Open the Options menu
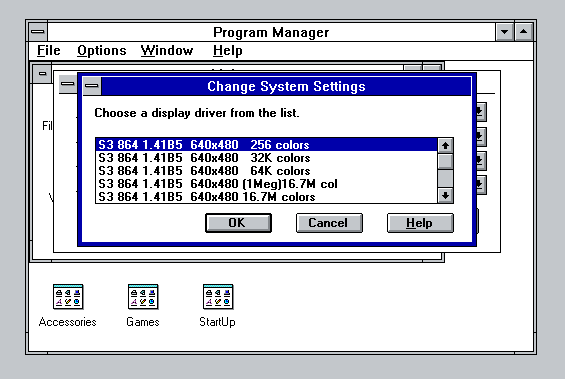 click(102, 50)
